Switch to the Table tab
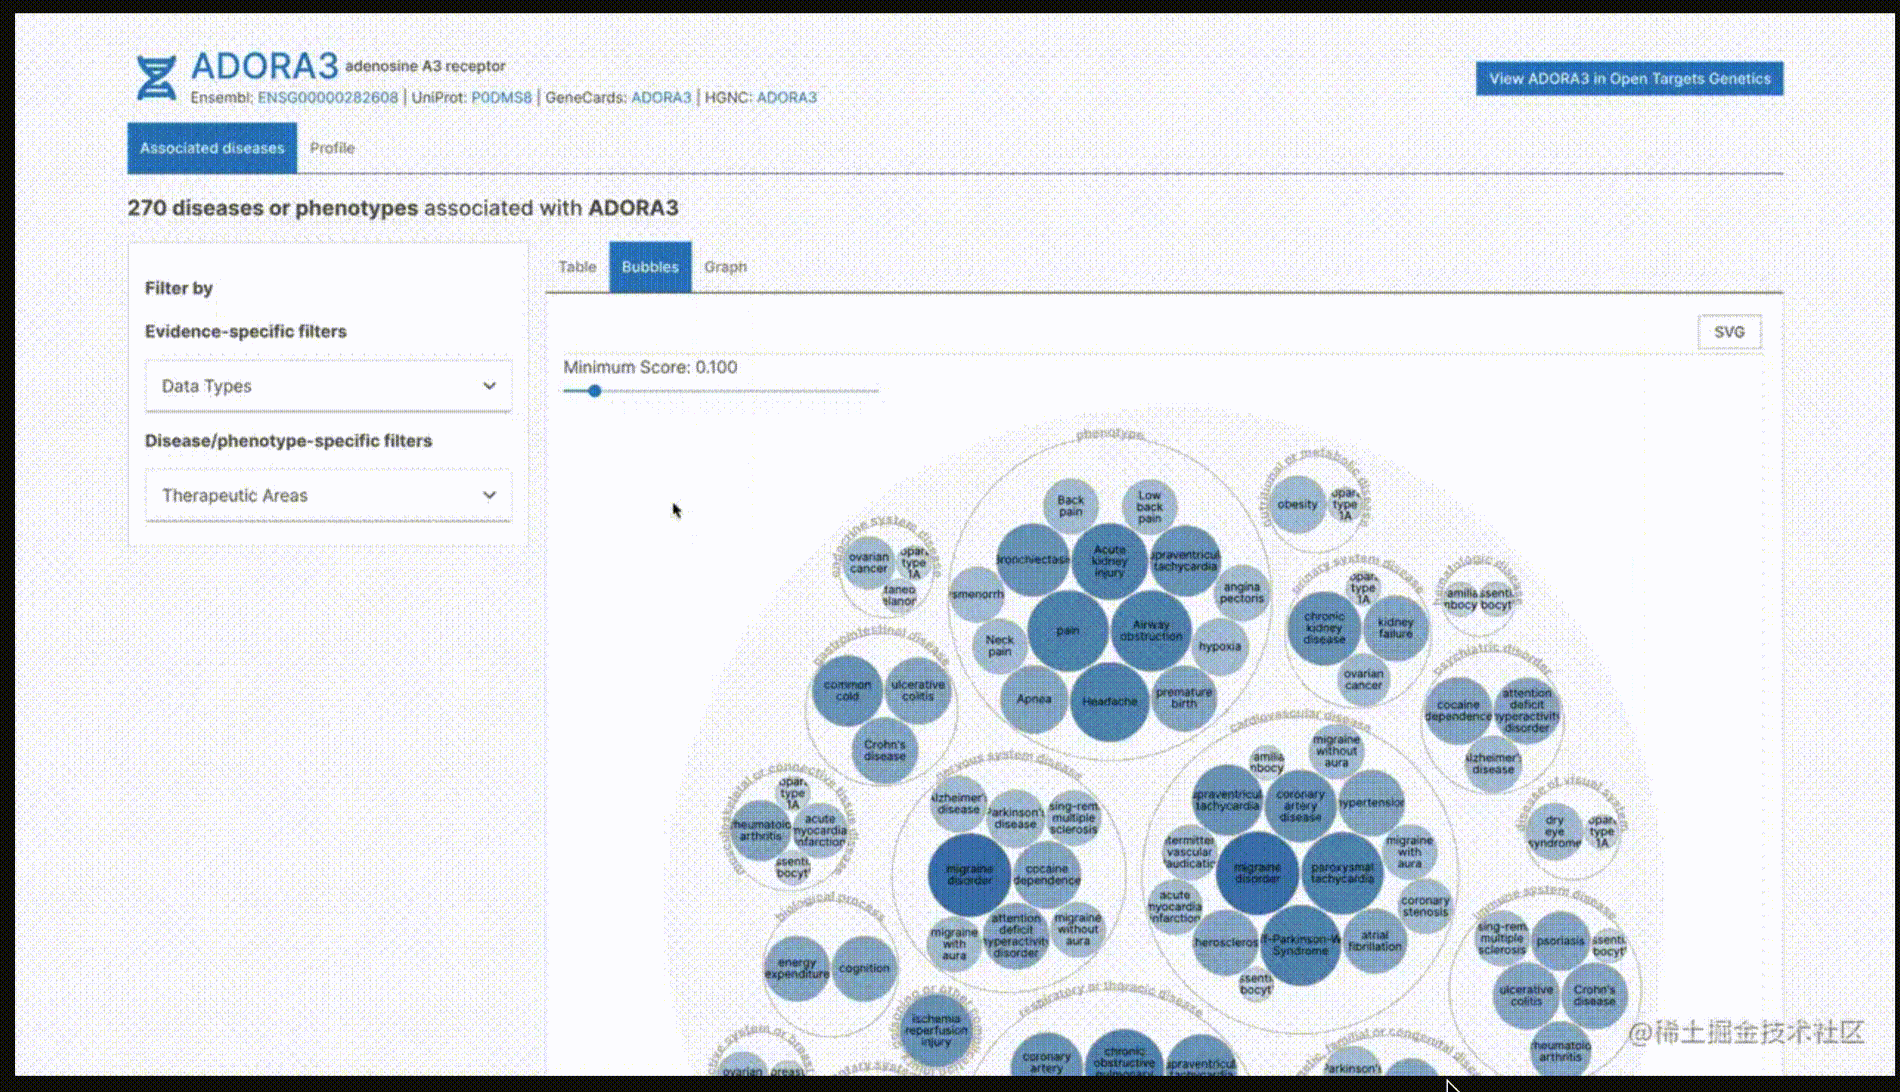The image size is (1900, 1092). [577, 267]
